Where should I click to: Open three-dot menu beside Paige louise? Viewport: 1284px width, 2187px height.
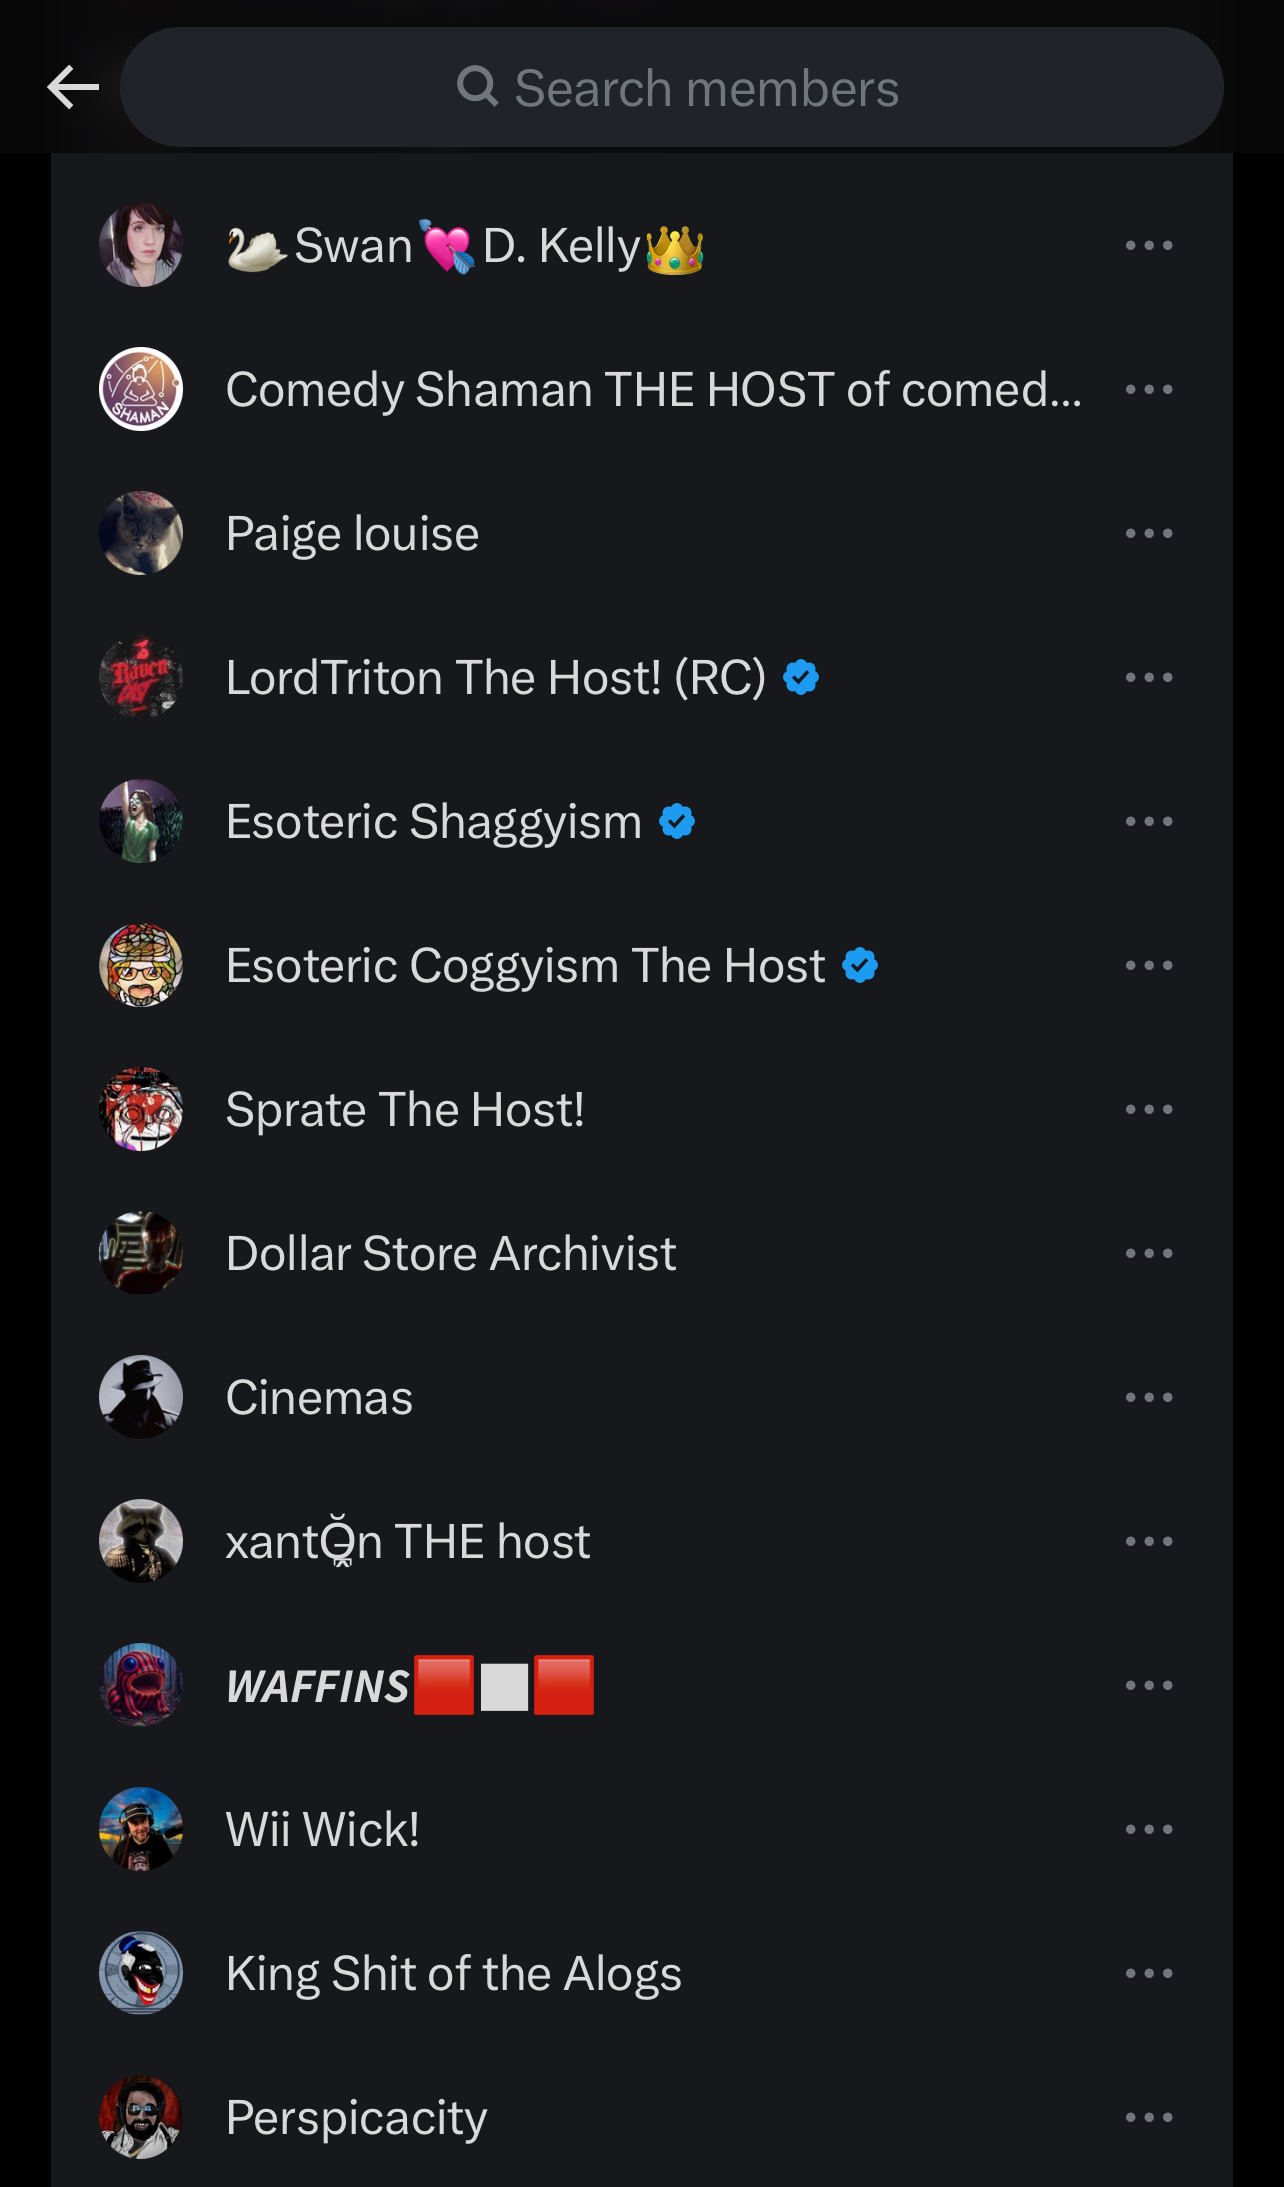tap(1148, 534)
